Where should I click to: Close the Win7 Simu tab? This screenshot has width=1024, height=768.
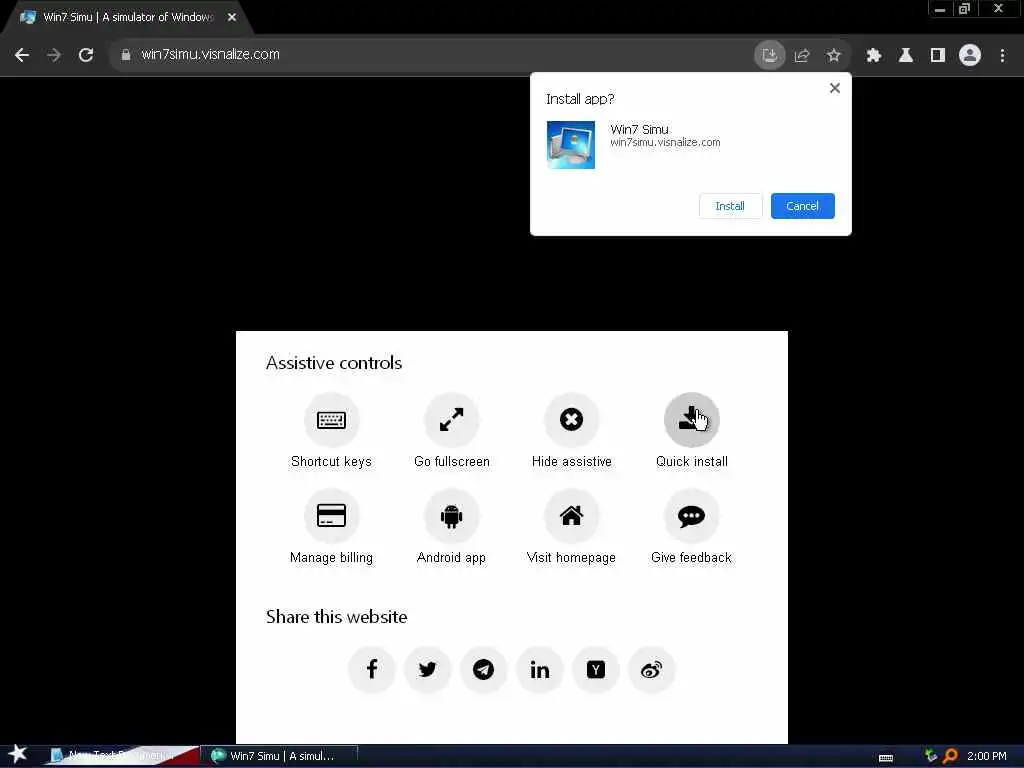[232, 18]
